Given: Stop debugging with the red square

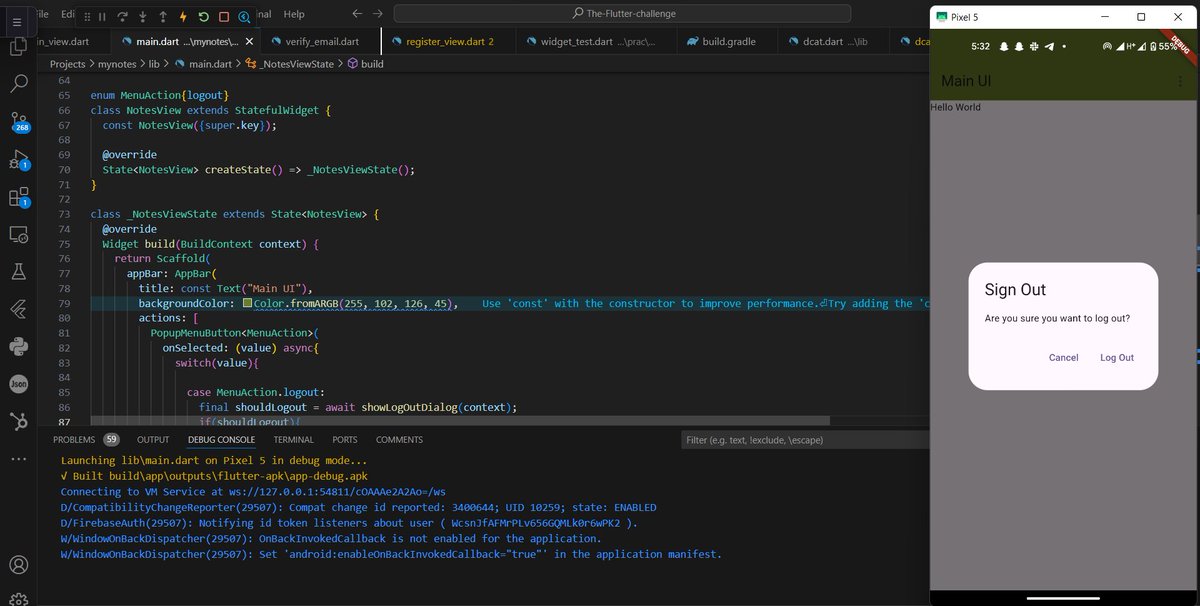Looking at the screenshot, I should (224, 17).
